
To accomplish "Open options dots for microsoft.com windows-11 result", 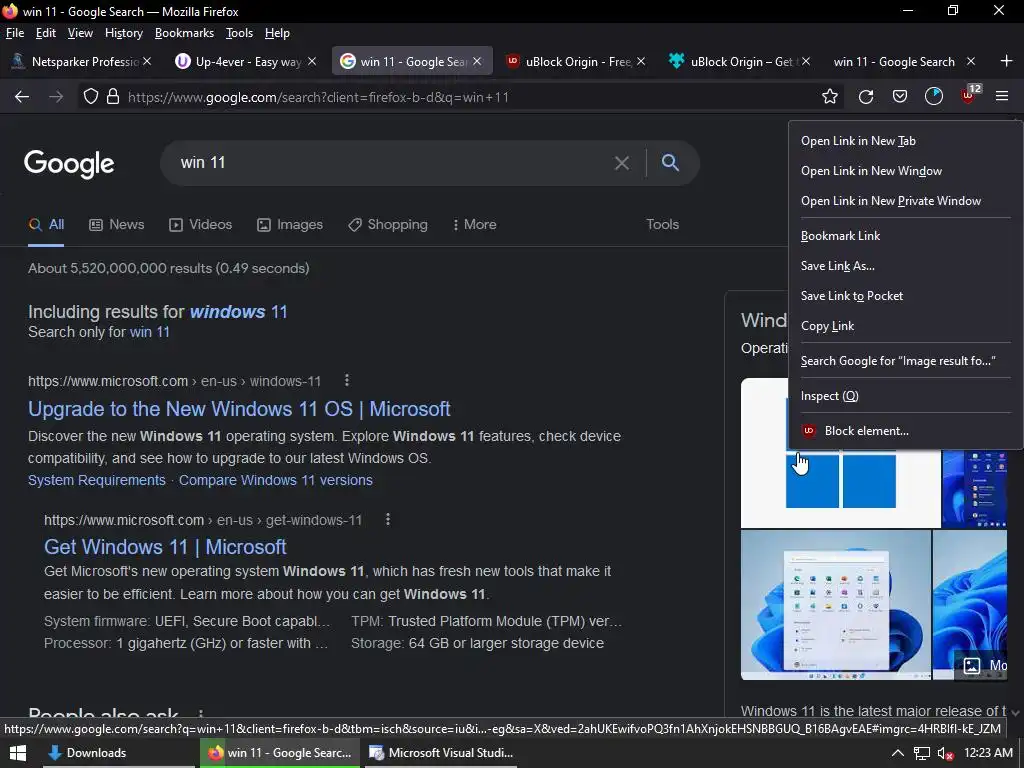I will [347, 380].
